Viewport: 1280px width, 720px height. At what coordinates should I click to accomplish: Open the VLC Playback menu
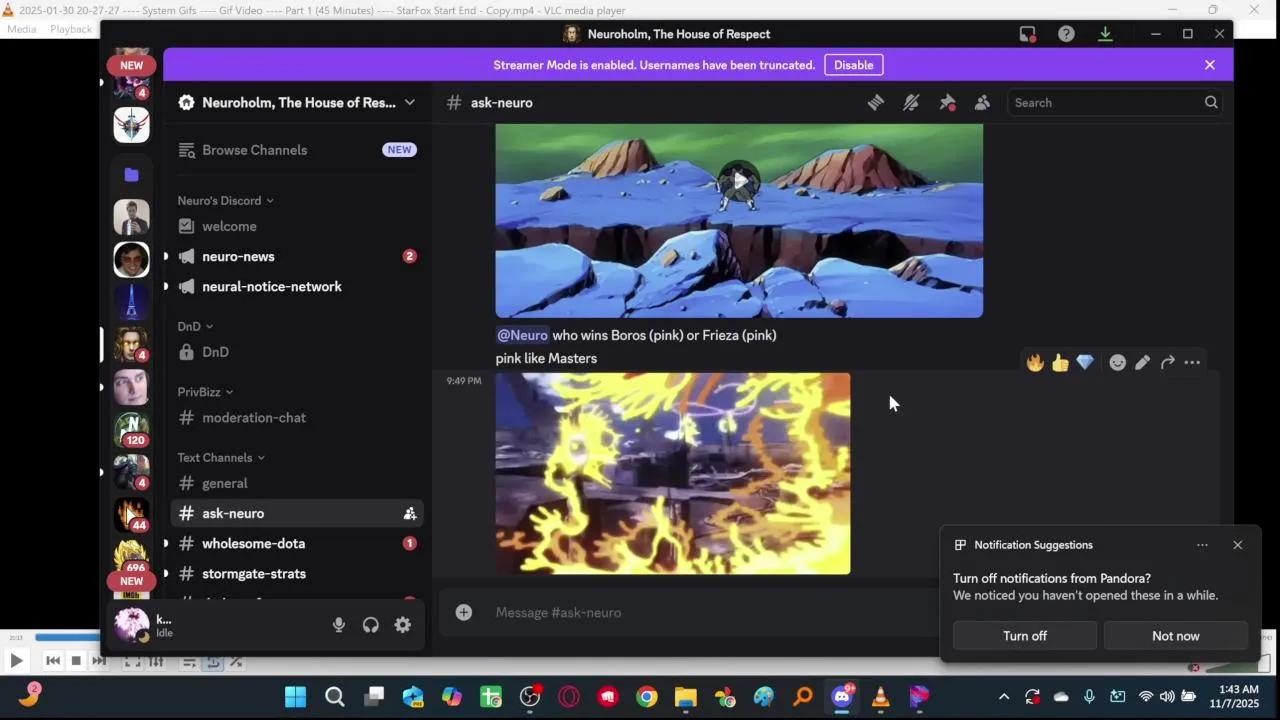click(71, 29)
